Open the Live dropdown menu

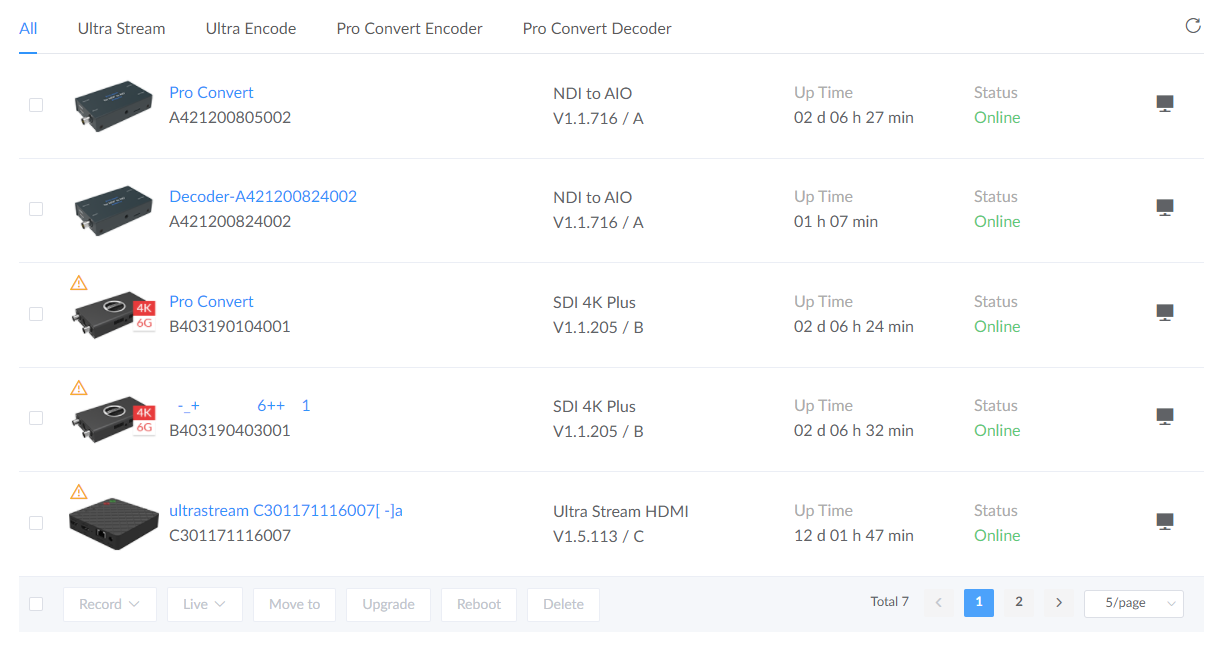204,604
